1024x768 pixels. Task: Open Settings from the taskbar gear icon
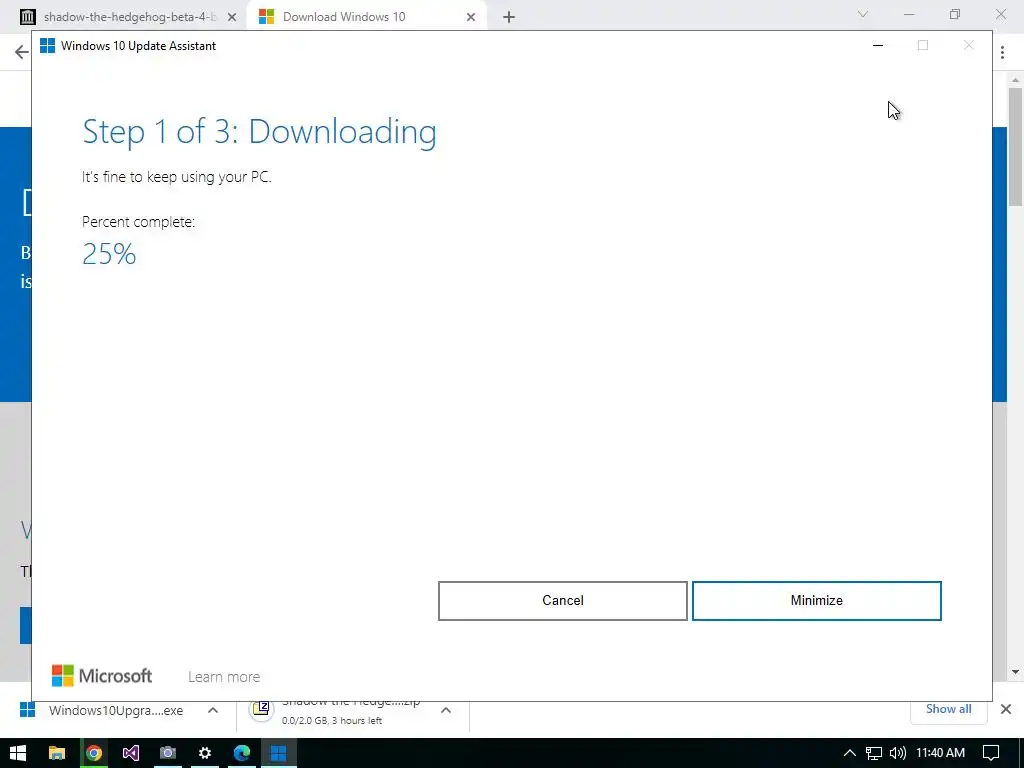coord(204,753)
